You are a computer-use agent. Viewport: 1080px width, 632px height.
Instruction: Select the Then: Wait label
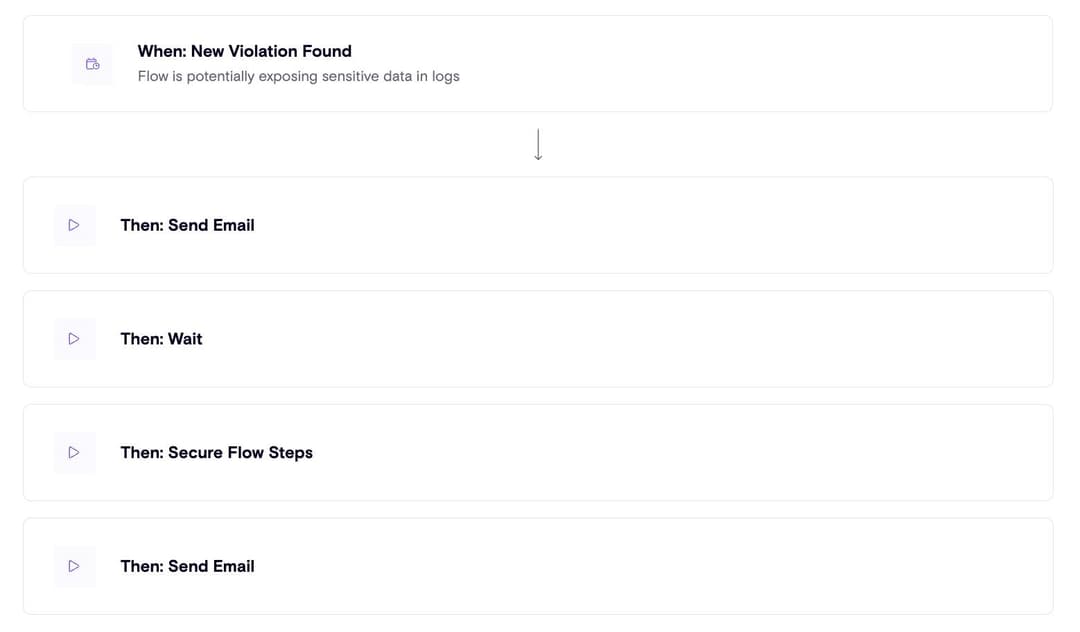[161, 339]
